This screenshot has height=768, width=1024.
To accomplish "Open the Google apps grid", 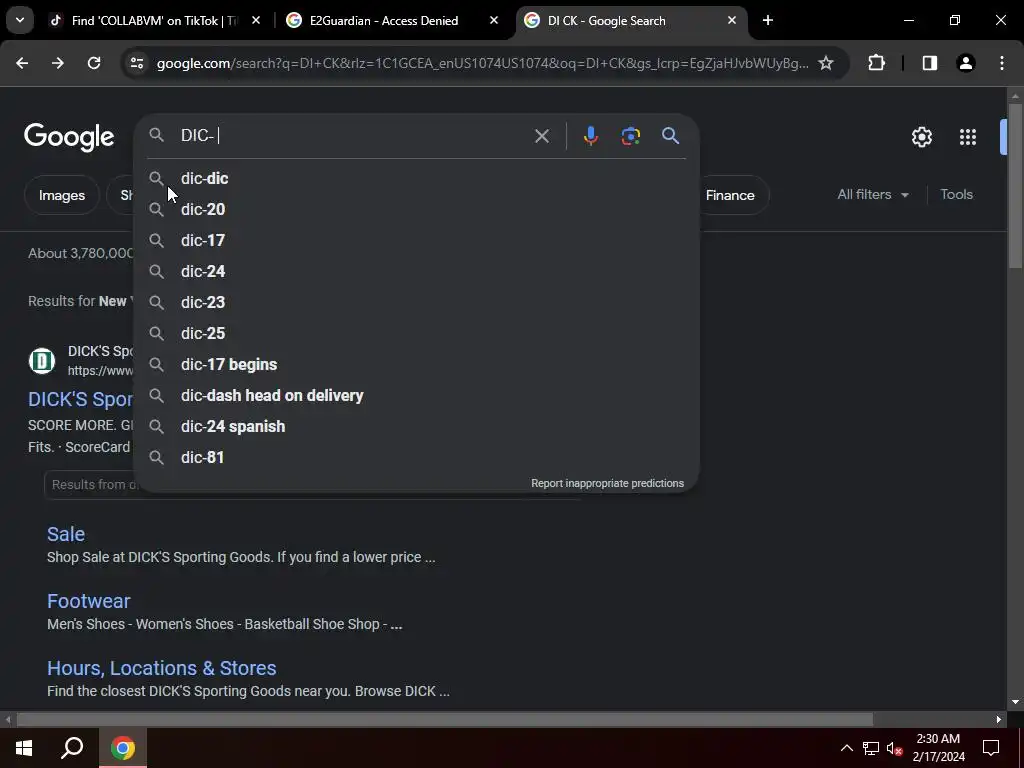I will 967,136.
